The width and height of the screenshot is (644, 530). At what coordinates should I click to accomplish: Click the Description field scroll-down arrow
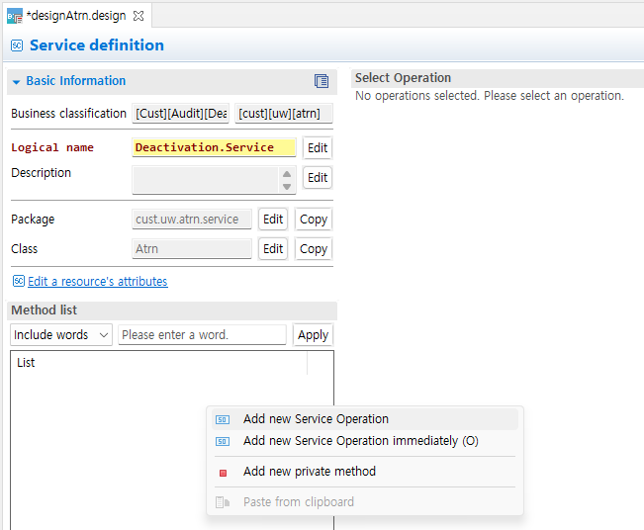click(287, 186)
